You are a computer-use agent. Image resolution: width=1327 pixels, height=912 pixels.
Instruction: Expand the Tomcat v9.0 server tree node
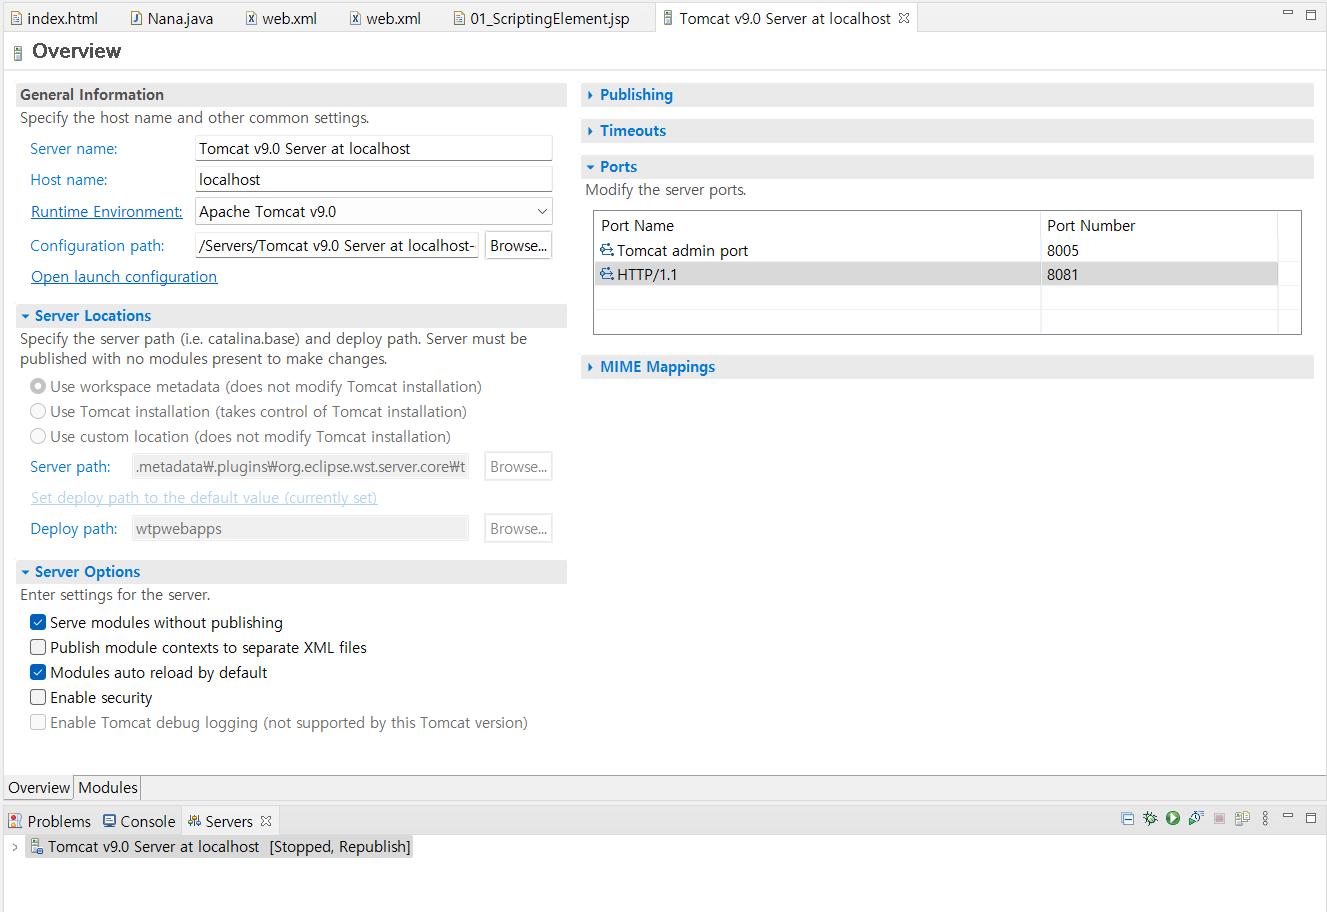14,847
